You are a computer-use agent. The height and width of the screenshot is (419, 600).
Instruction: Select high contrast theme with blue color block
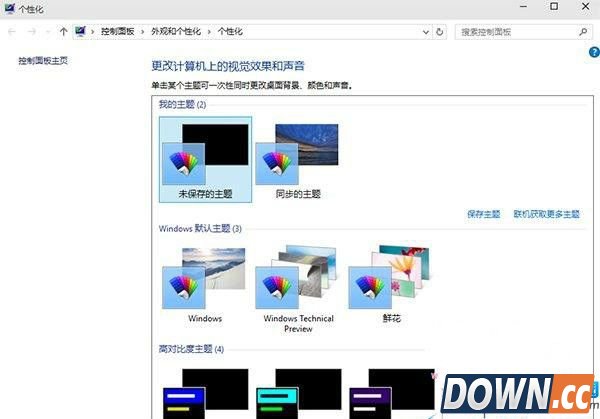205,393
